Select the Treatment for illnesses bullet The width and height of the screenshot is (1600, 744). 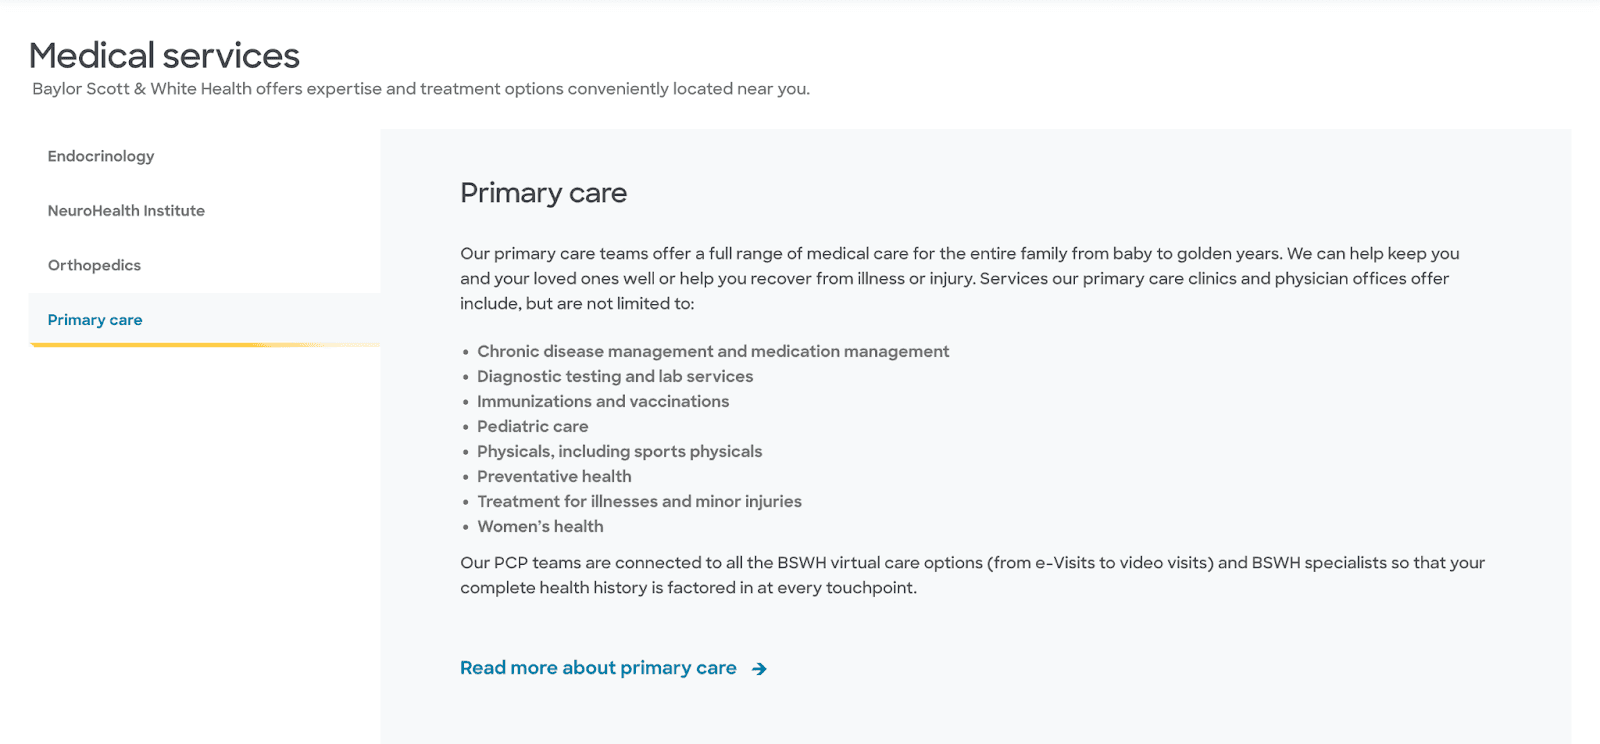639,501
